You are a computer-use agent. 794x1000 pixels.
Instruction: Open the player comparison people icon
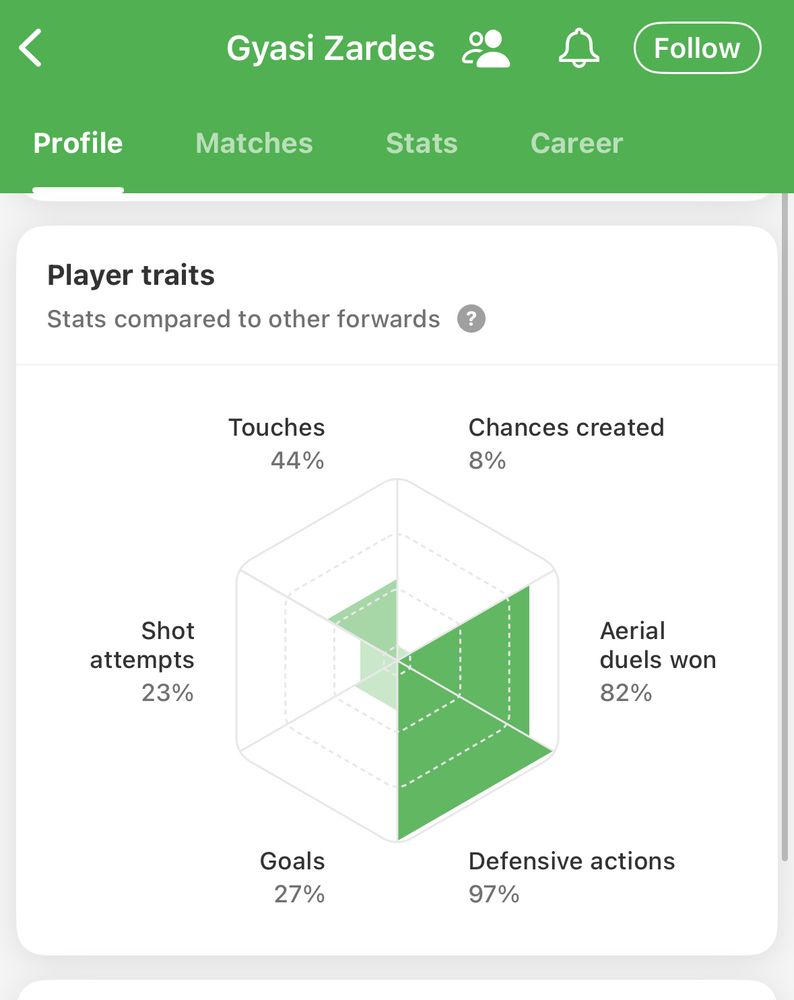pos(486,48)
